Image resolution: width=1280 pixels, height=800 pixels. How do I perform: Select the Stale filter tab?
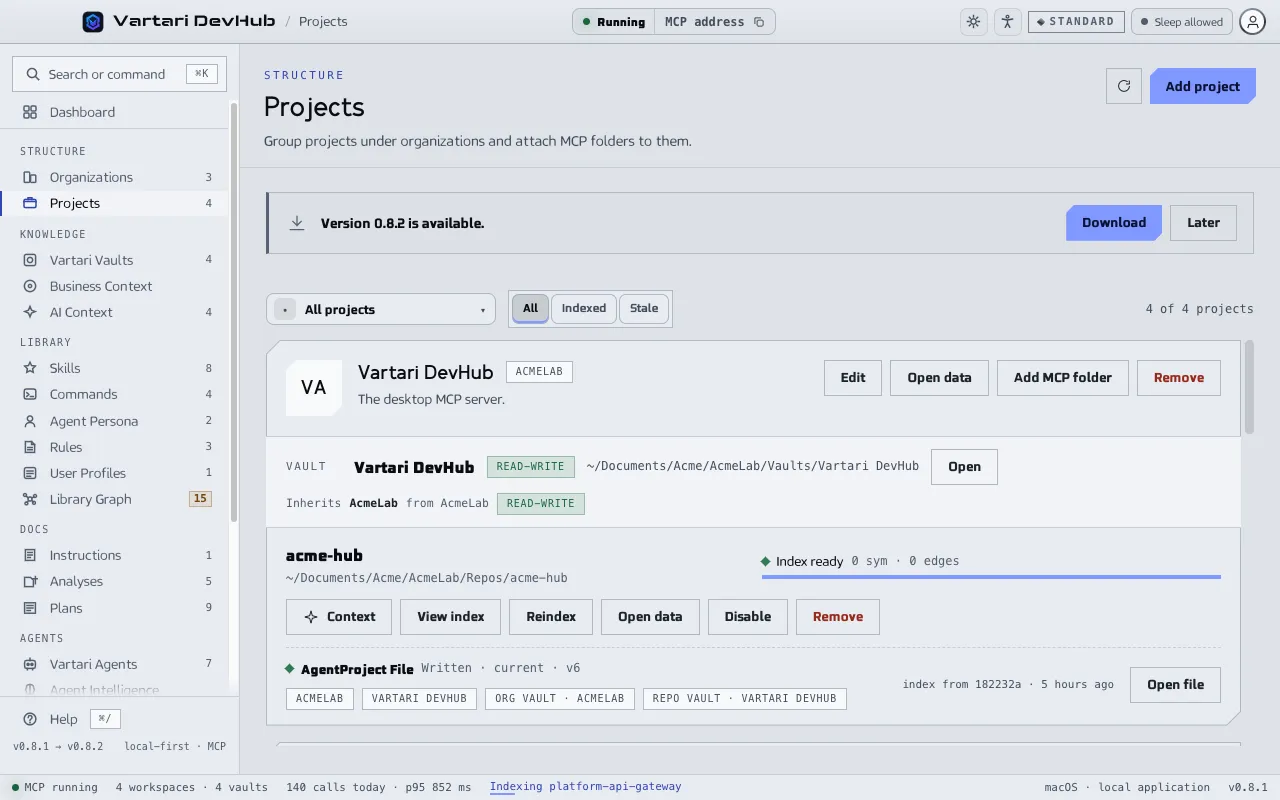tap(644, 308)
